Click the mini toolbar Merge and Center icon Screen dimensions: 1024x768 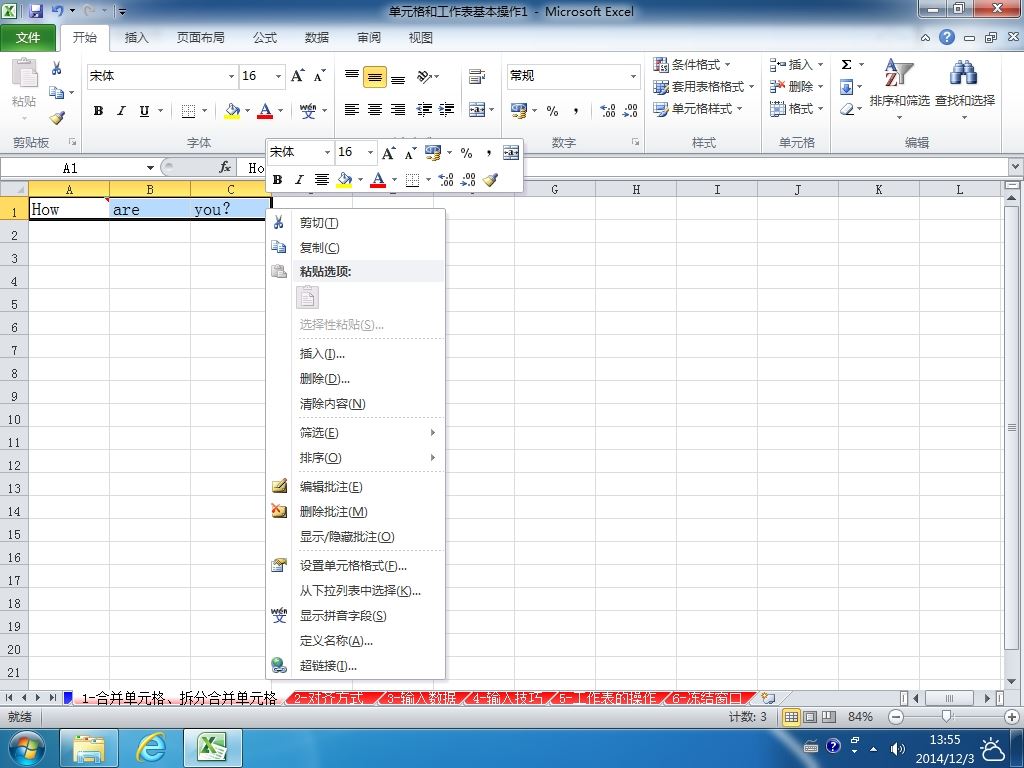pos(511,153)
